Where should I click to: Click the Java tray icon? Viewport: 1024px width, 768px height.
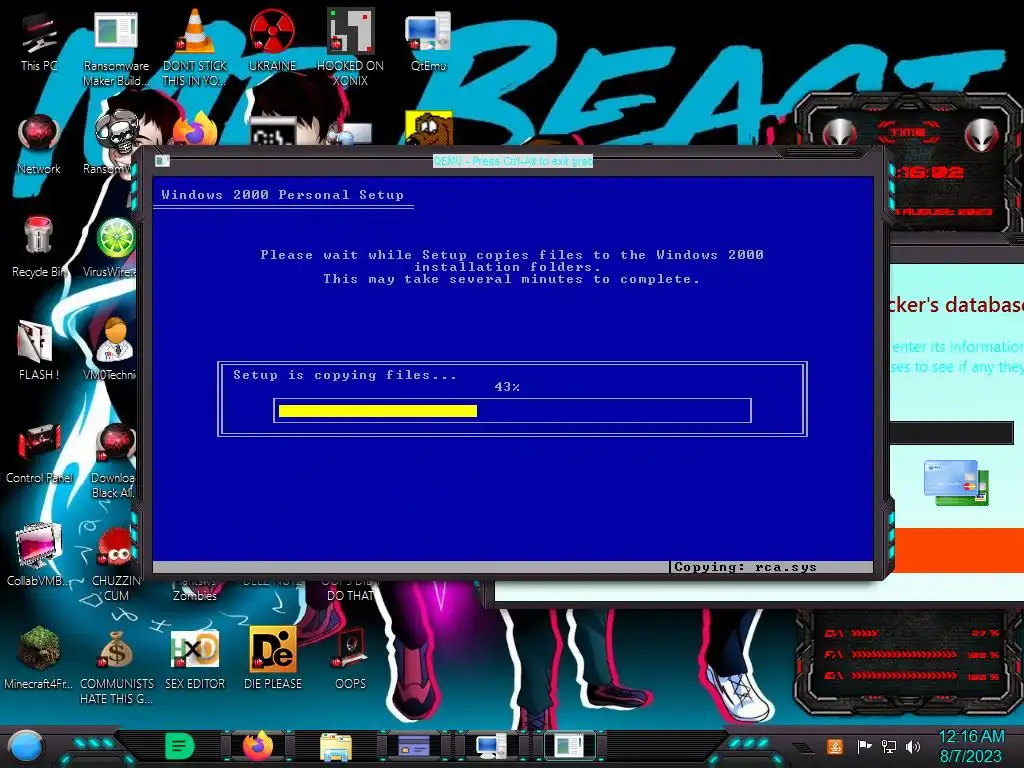click(835, 746)
